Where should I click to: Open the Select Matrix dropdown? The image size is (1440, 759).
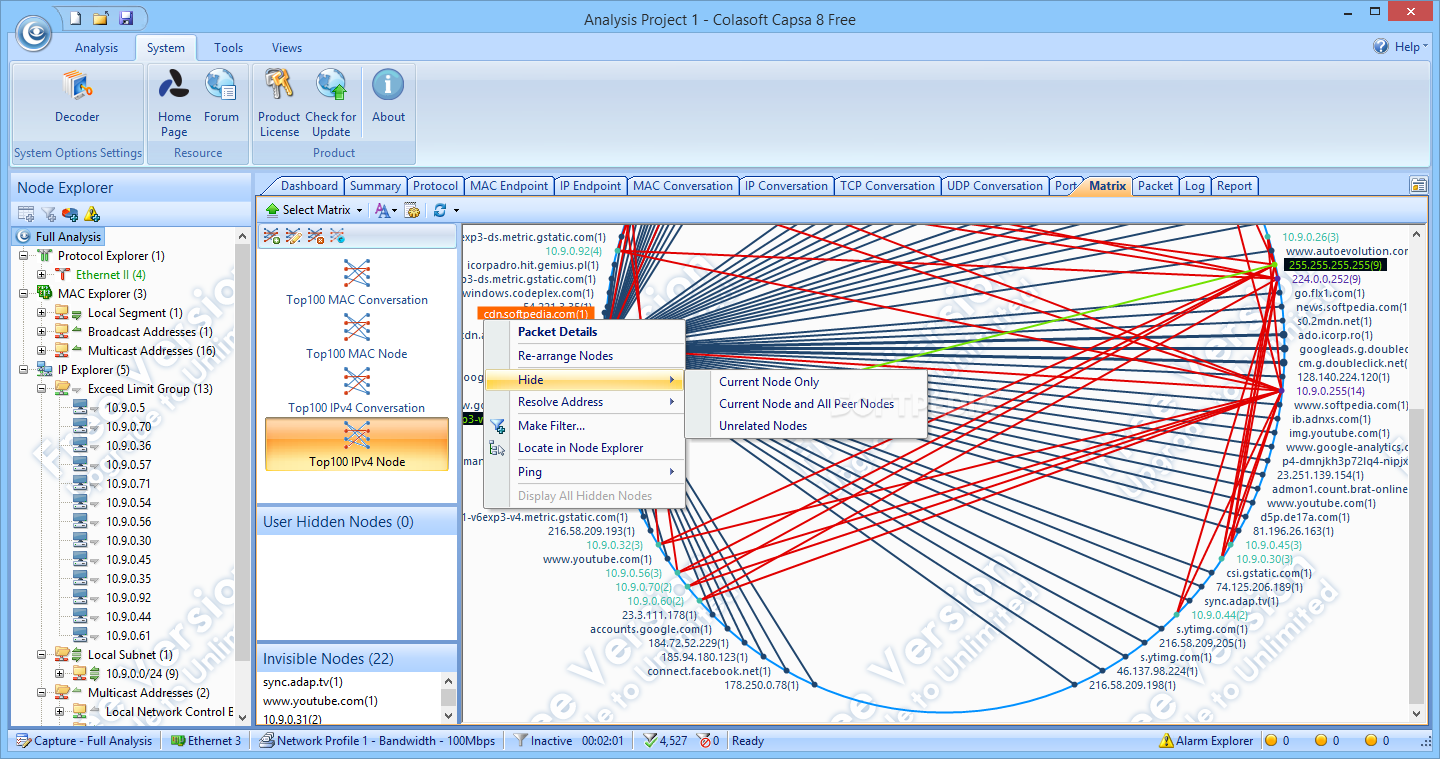[313, 210]
